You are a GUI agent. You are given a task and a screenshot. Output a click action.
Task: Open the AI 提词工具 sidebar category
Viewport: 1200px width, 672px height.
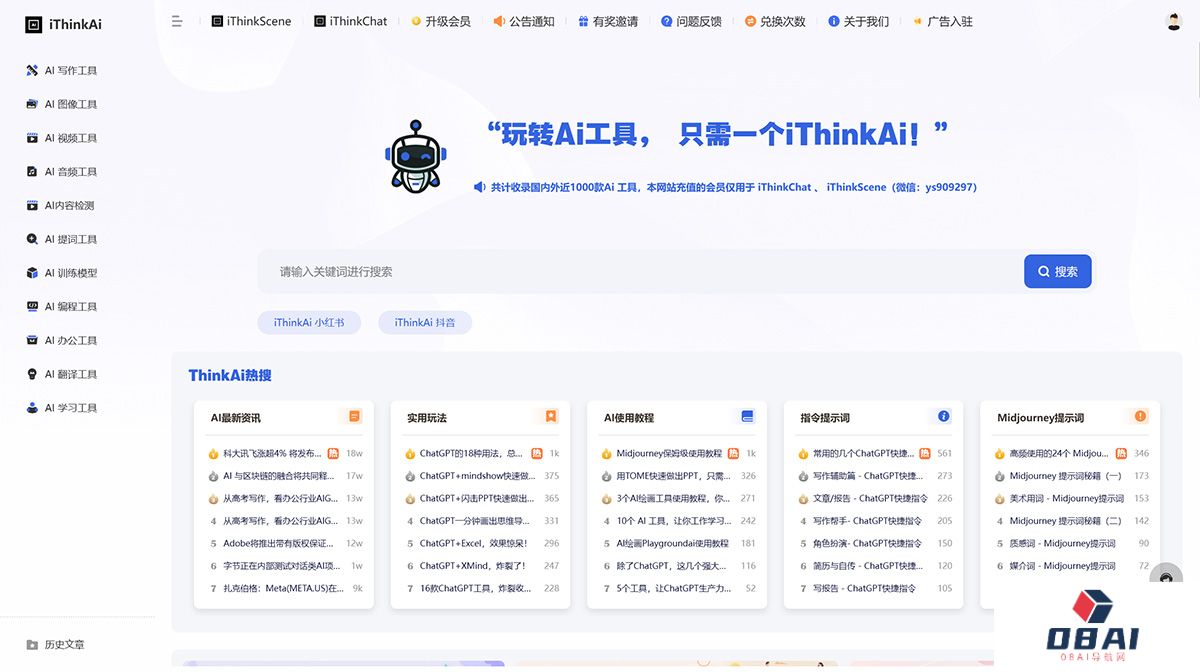(62, 240)
